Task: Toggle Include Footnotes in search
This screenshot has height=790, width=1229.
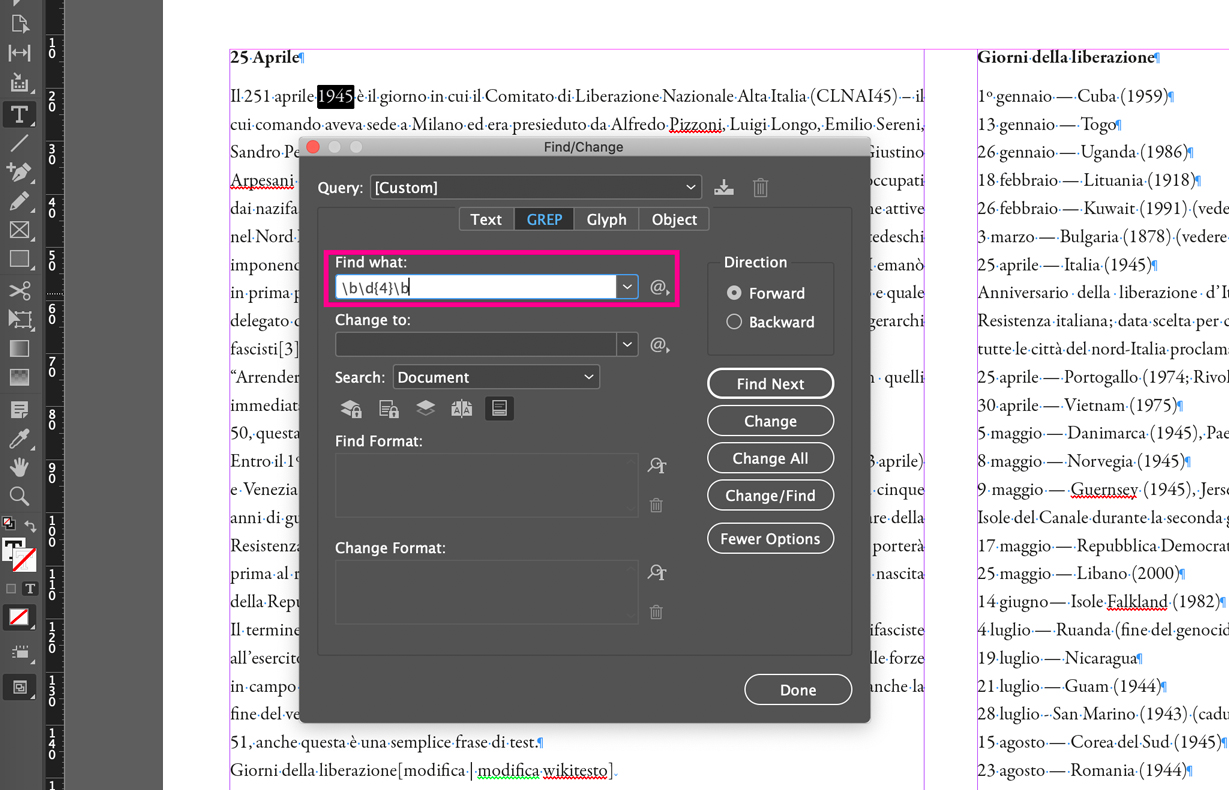Action: coord(499,408)
